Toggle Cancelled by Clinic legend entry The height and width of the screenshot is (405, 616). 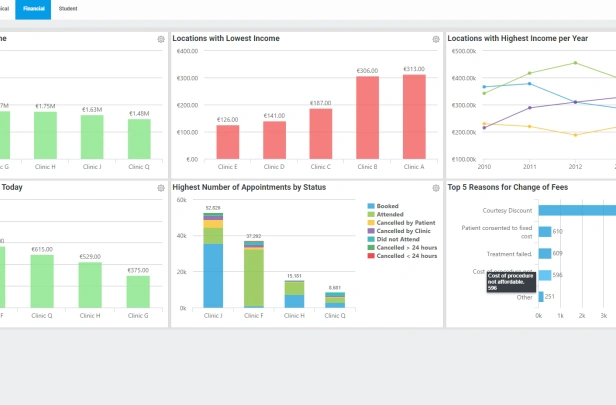[x=399, y=231]
